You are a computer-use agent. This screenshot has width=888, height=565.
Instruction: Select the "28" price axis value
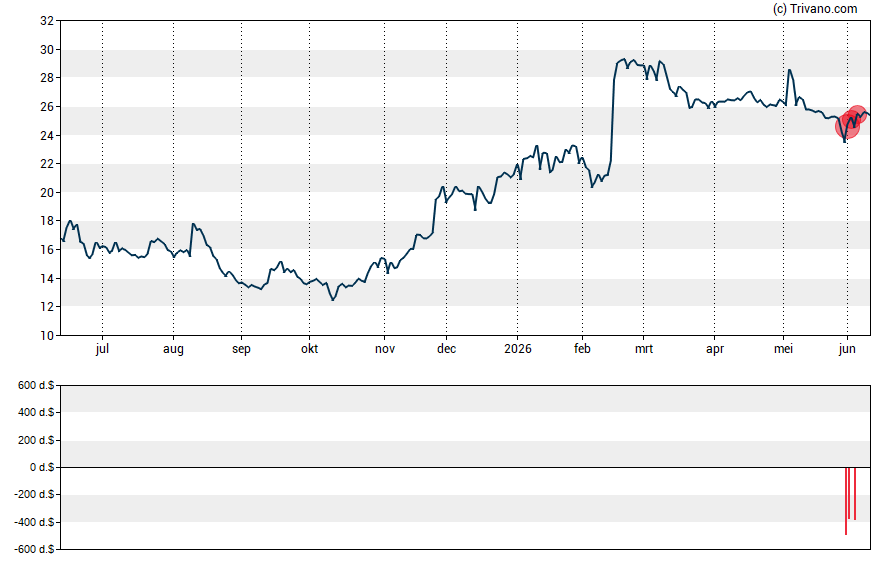click(x=47, y=78)
